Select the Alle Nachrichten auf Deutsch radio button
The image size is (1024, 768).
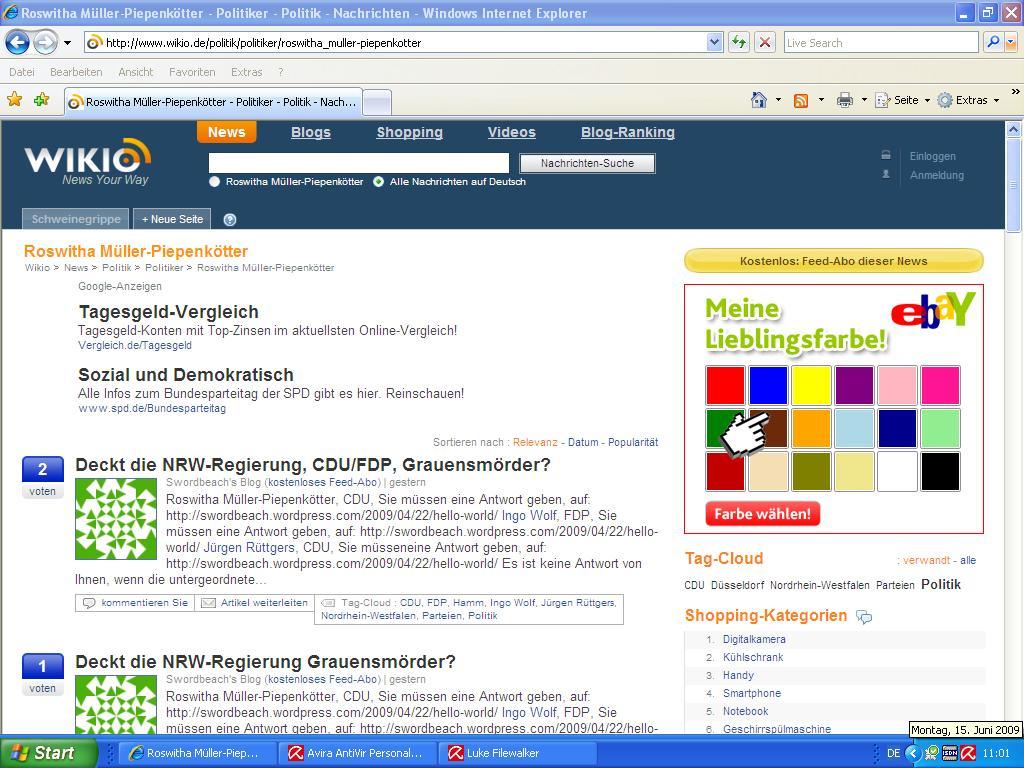(x=378, y=182)
